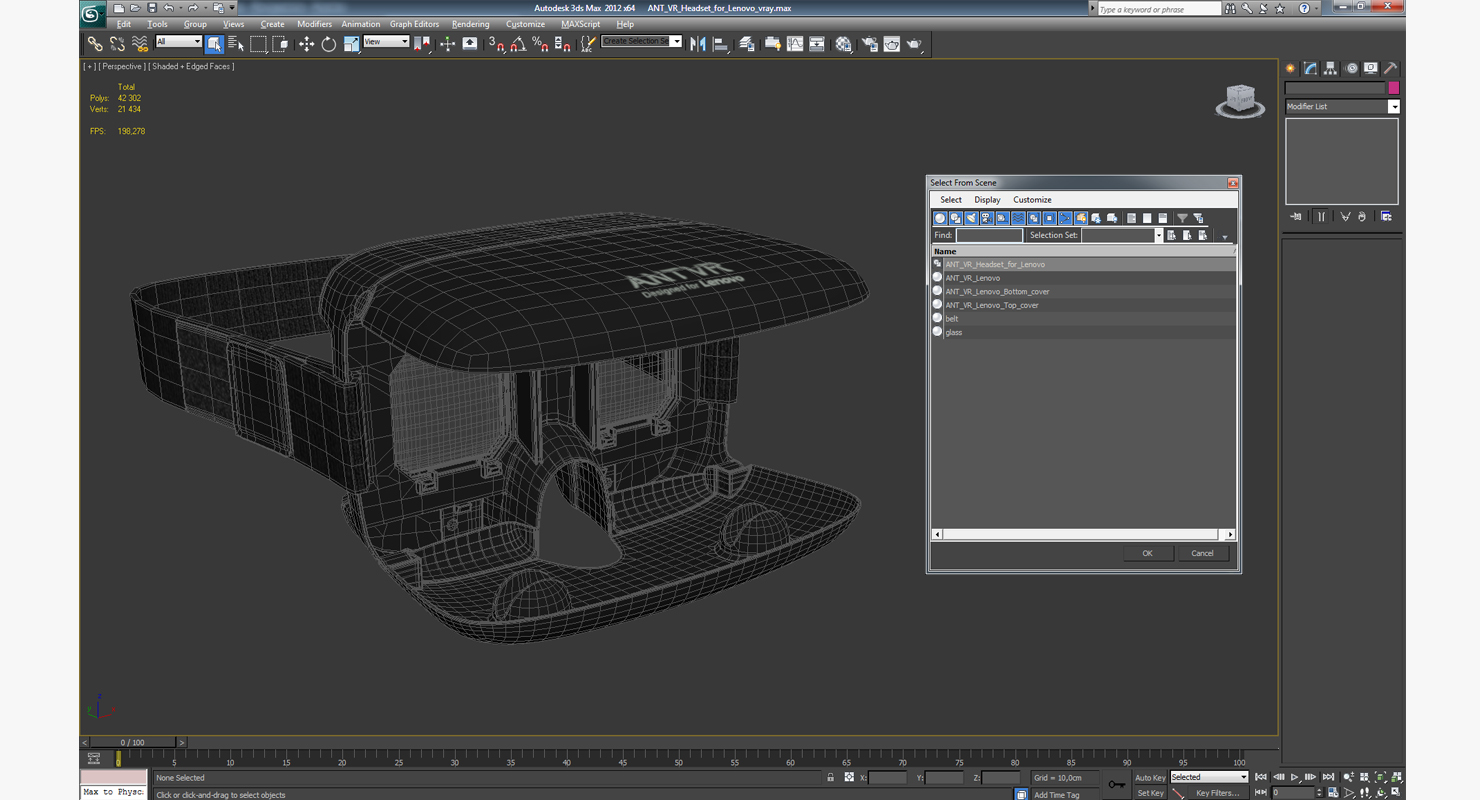
Task: Select ANT_VR_Lenovo_Top_cover in list
Action: 1084,305
